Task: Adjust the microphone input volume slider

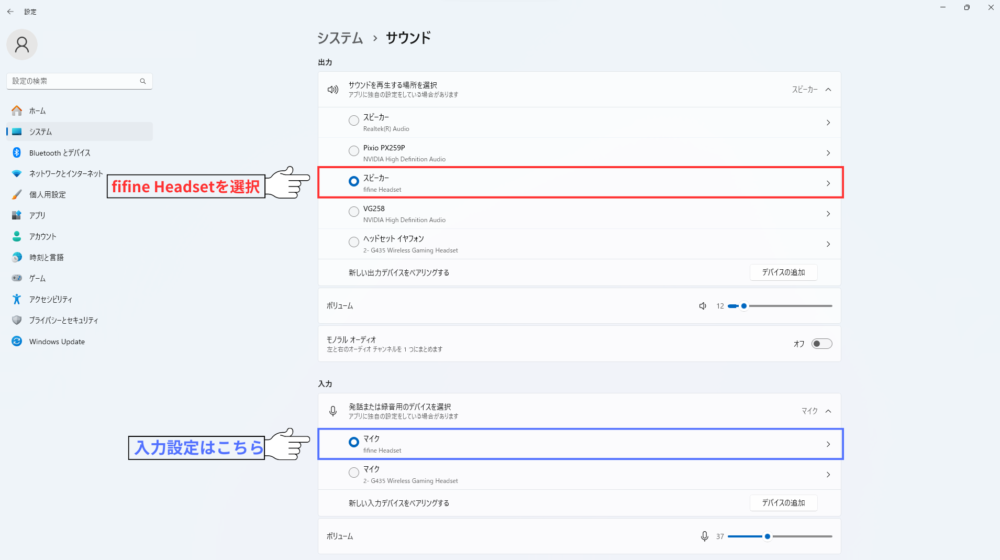Action: click(x=780, y=536)
